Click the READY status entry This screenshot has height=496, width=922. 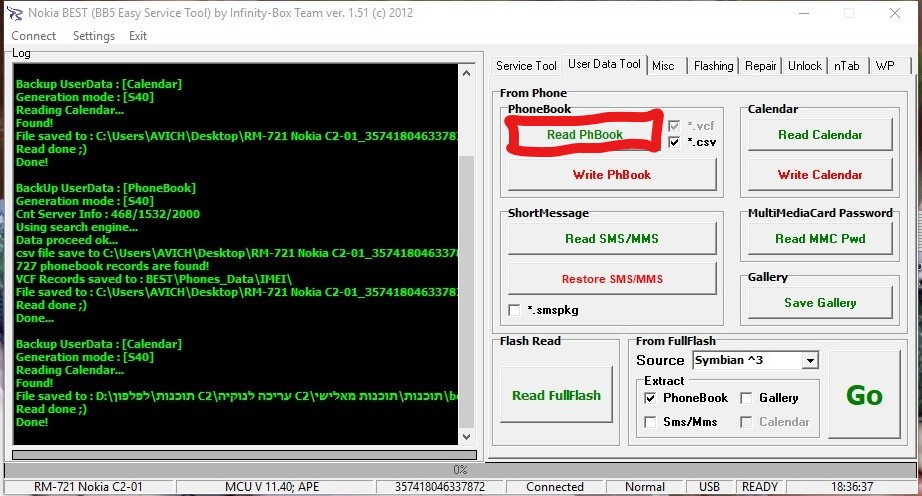click(760, 487)
